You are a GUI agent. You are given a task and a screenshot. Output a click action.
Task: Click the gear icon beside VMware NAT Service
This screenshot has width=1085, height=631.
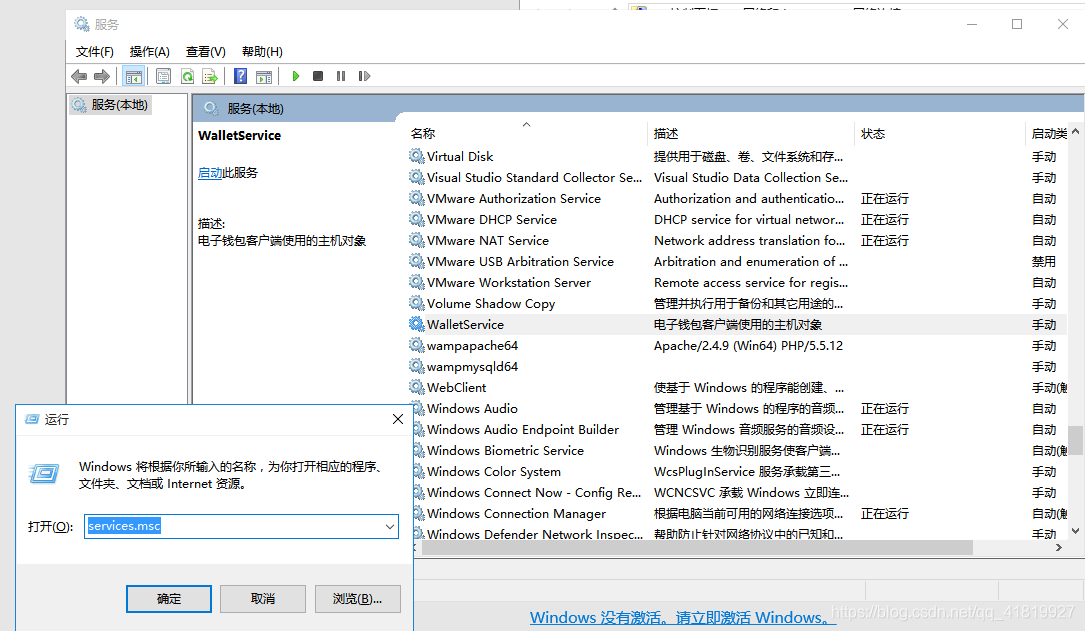(417, 240)
